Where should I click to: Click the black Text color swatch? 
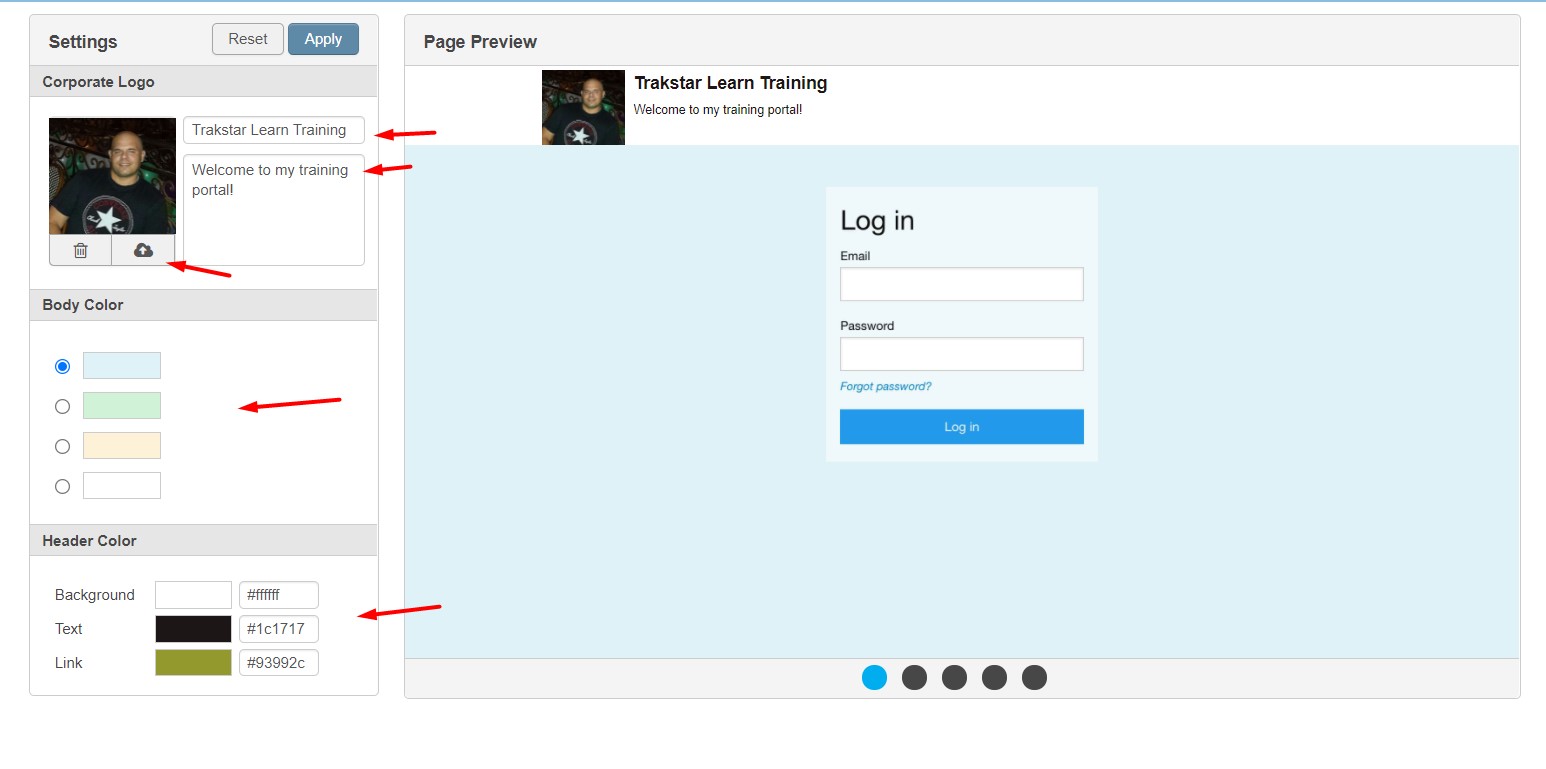click(x=193, y=628)
